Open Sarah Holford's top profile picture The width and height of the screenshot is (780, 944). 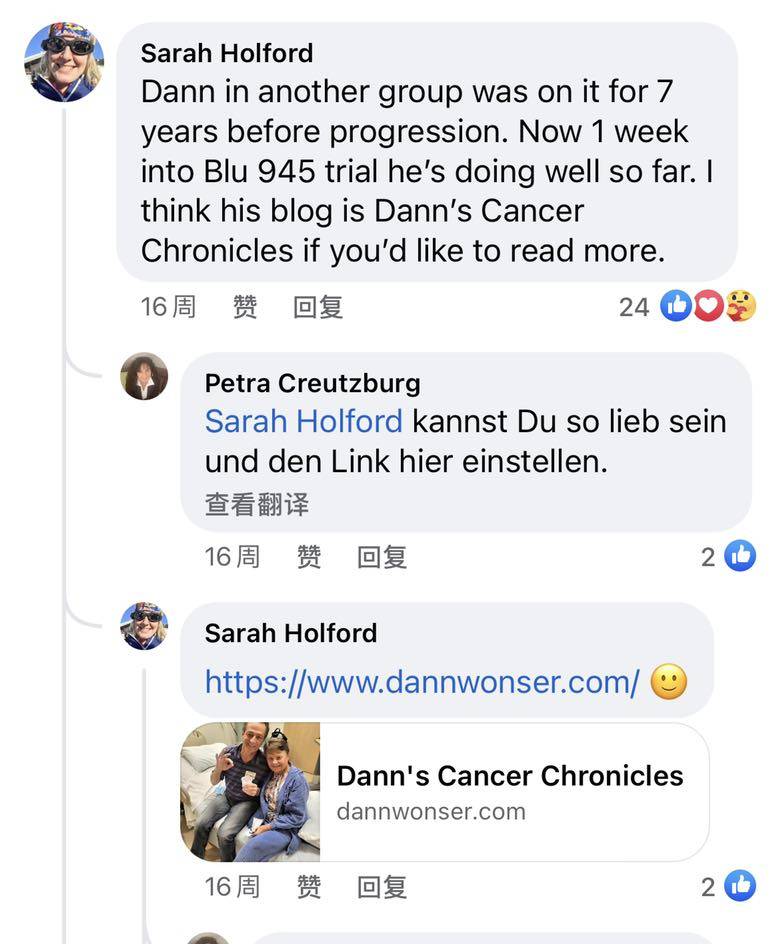click(x=64, y=62)
